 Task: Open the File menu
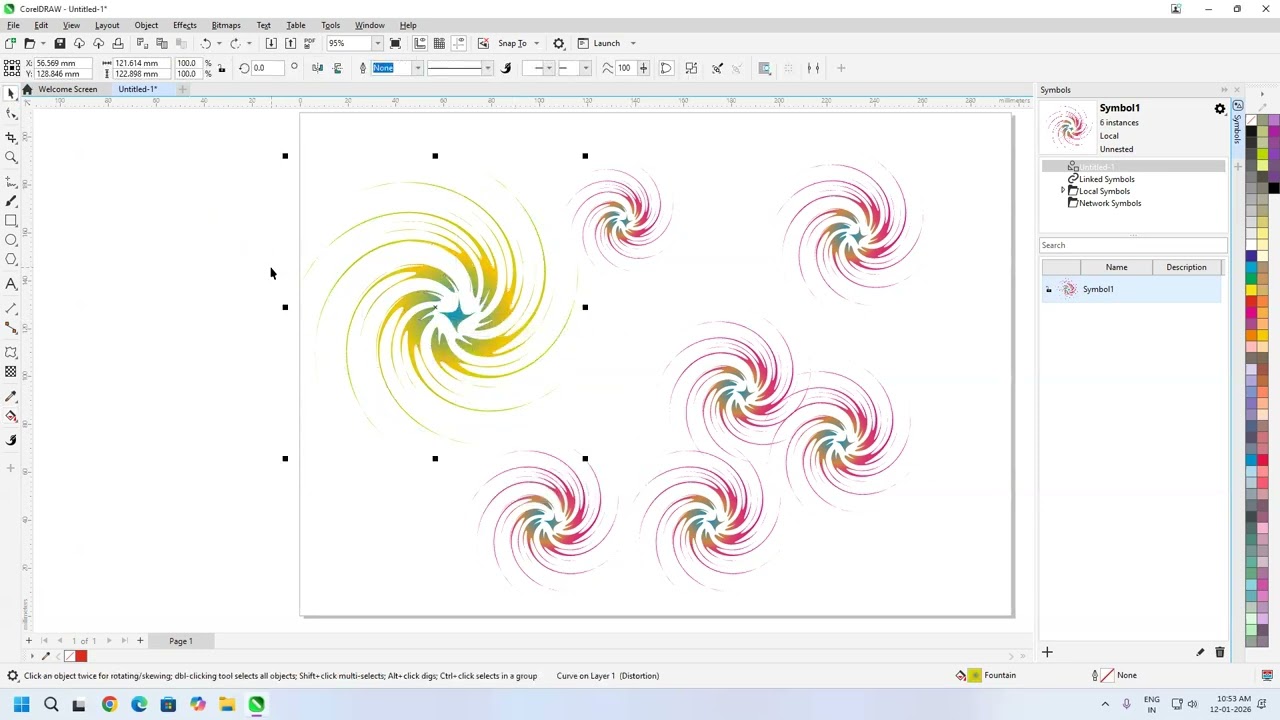tap(13, 25)
